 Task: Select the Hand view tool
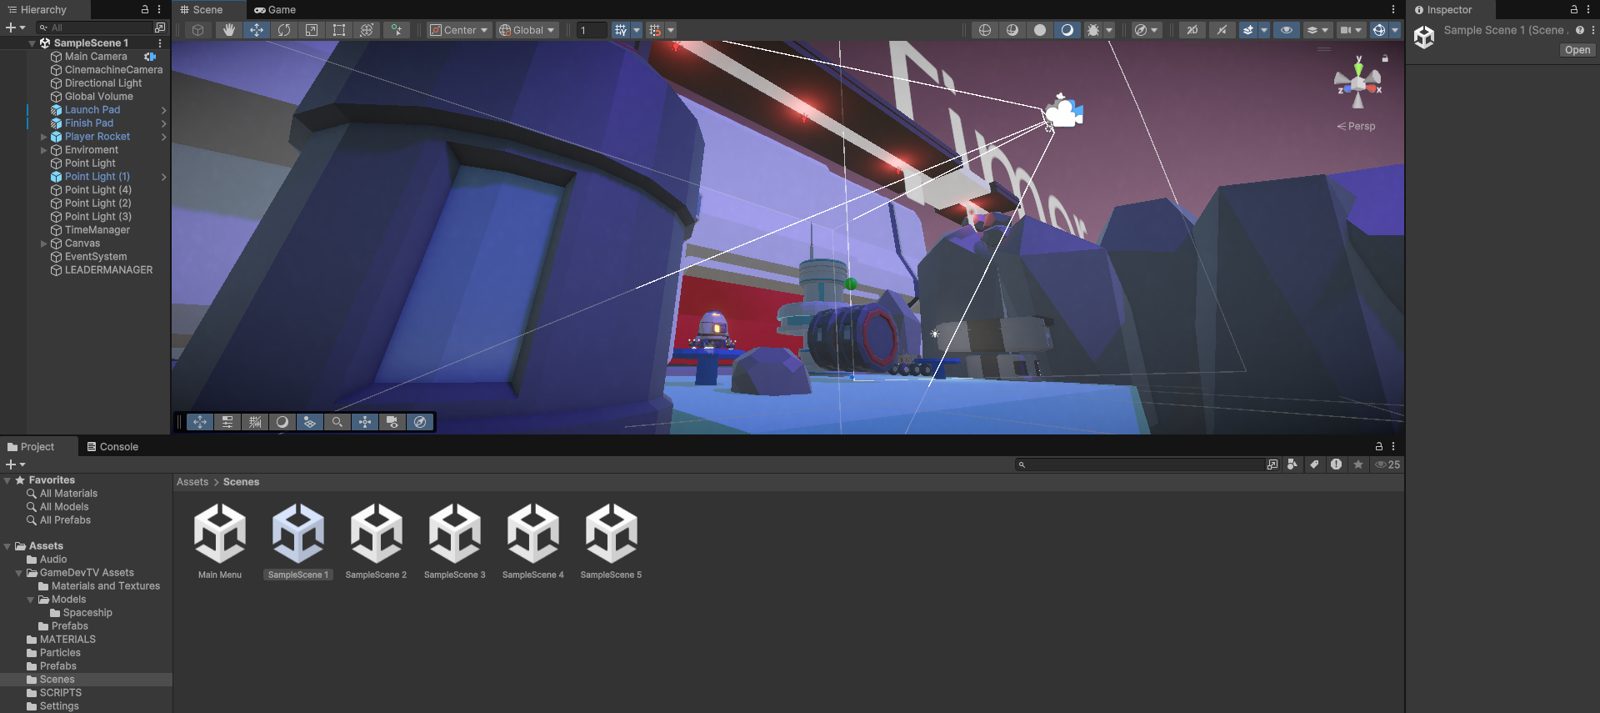point(229,30)
